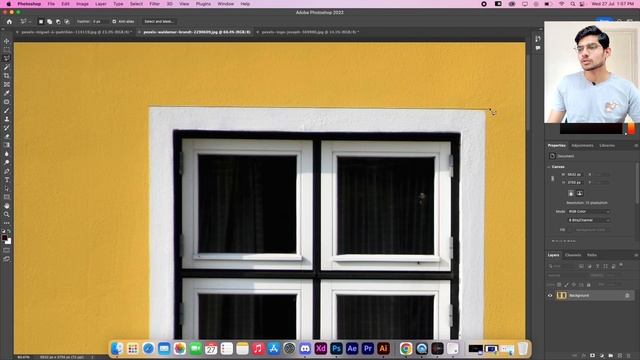This screenshot has width=640, height=360.
Task: Choose Add to Selection mode
Action: [49, 21]
